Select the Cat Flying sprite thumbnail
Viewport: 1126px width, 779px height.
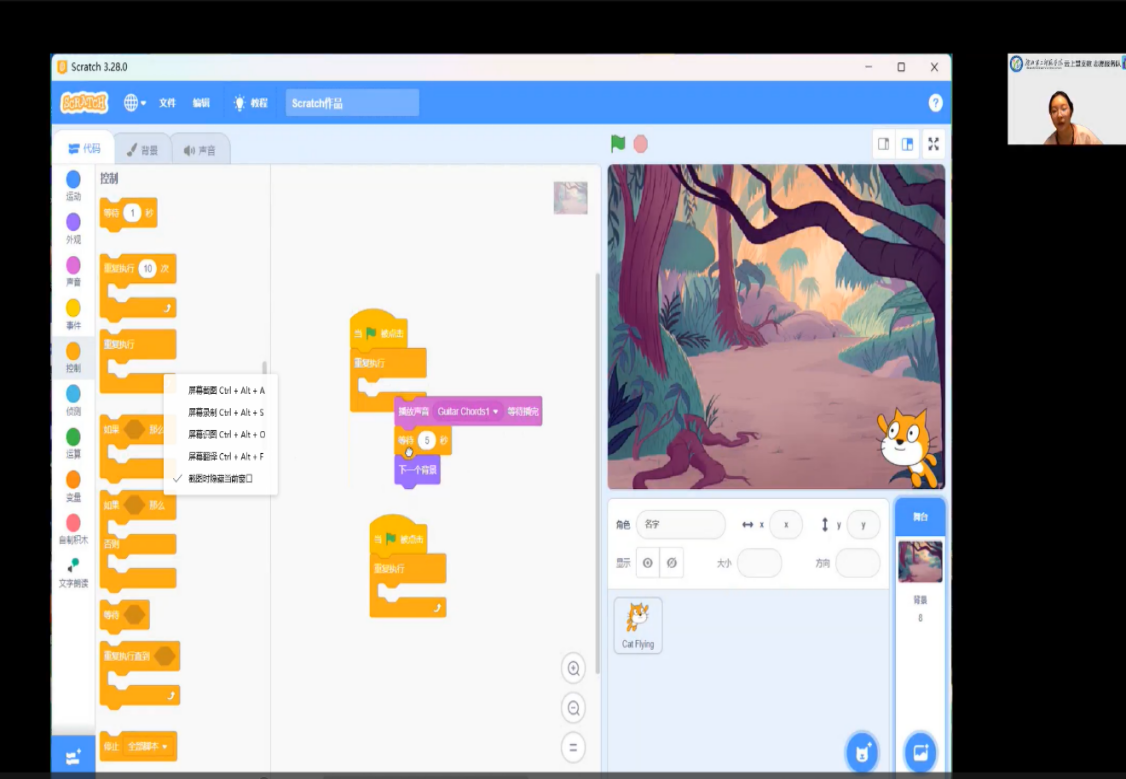637,625
